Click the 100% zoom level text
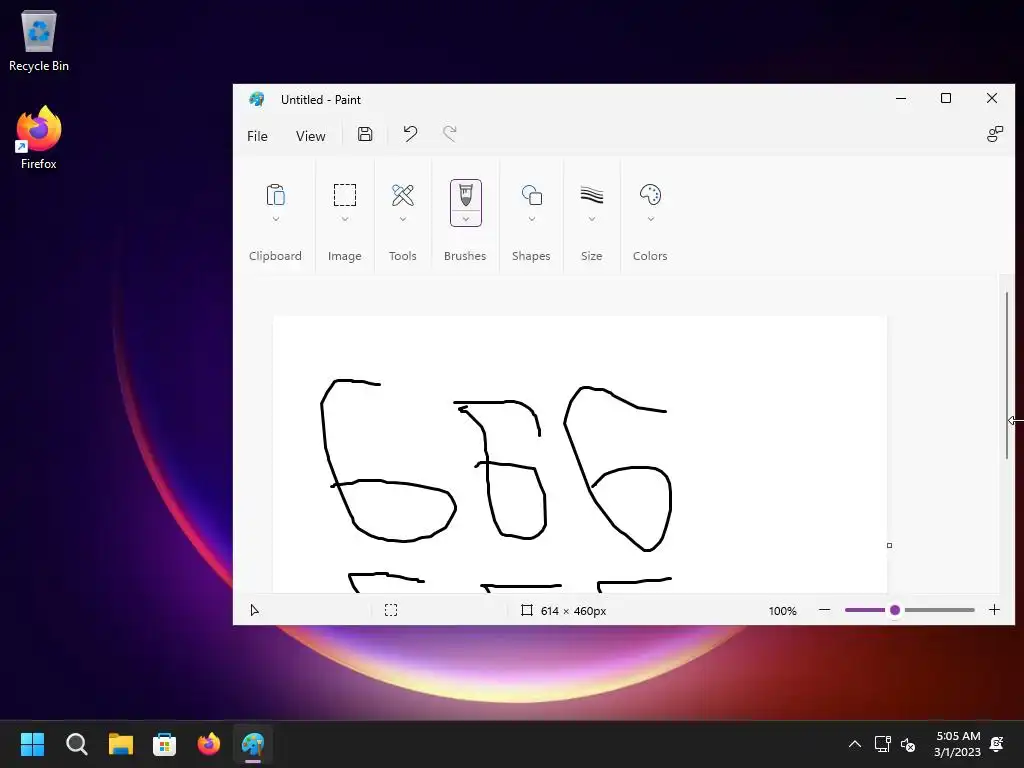 coord(782,611)
